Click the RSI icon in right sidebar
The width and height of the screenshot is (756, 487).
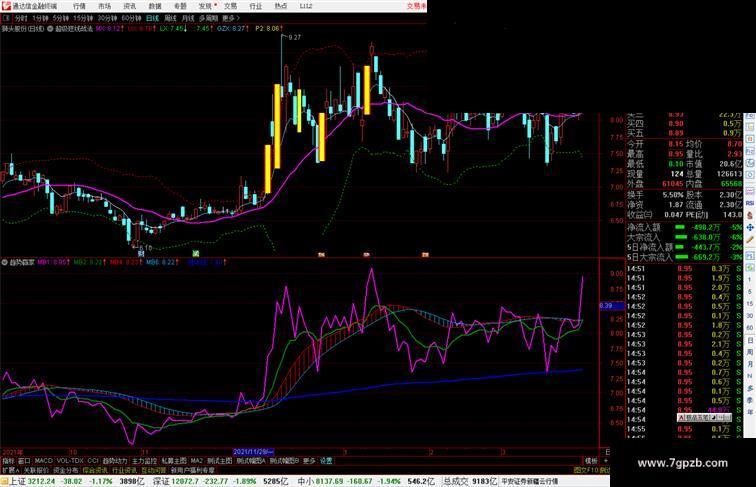pos(750,204)
